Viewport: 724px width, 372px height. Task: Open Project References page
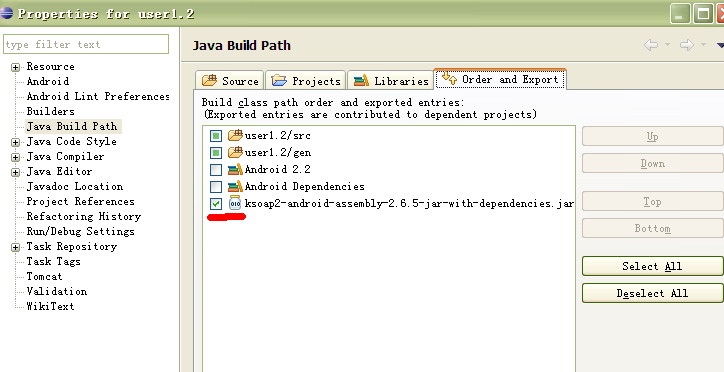pyautogui.click(x=80, y=202)
